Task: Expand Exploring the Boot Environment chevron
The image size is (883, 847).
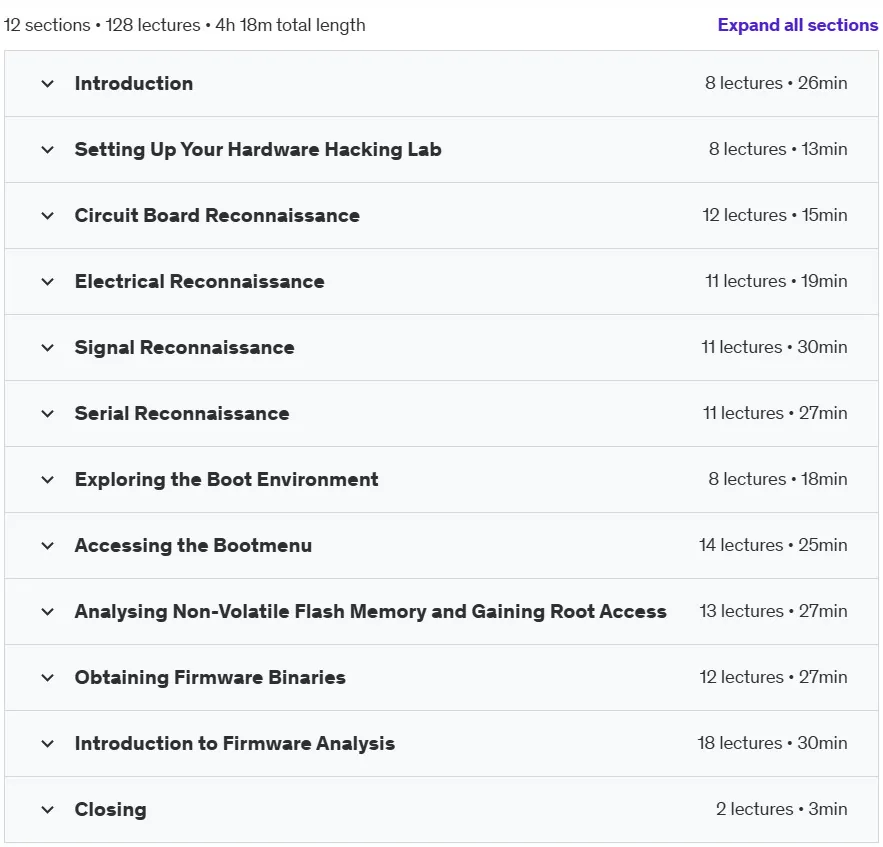Action: click(x=48, y=480)
